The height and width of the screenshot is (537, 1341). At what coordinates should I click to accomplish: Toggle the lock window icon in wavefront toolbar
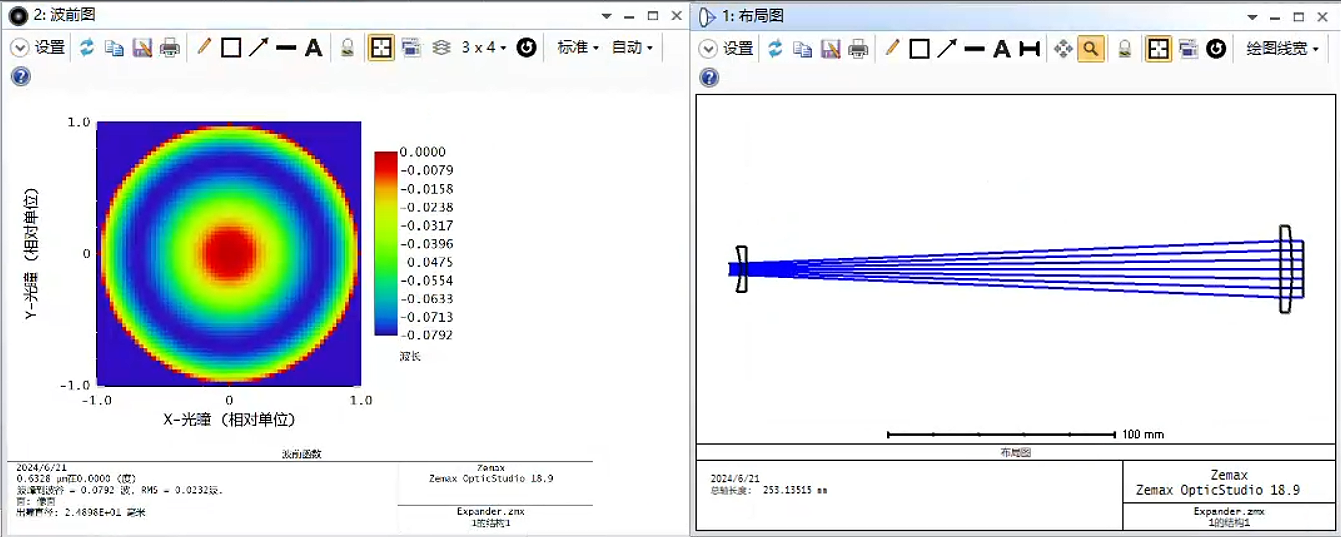tap(347, 48)
